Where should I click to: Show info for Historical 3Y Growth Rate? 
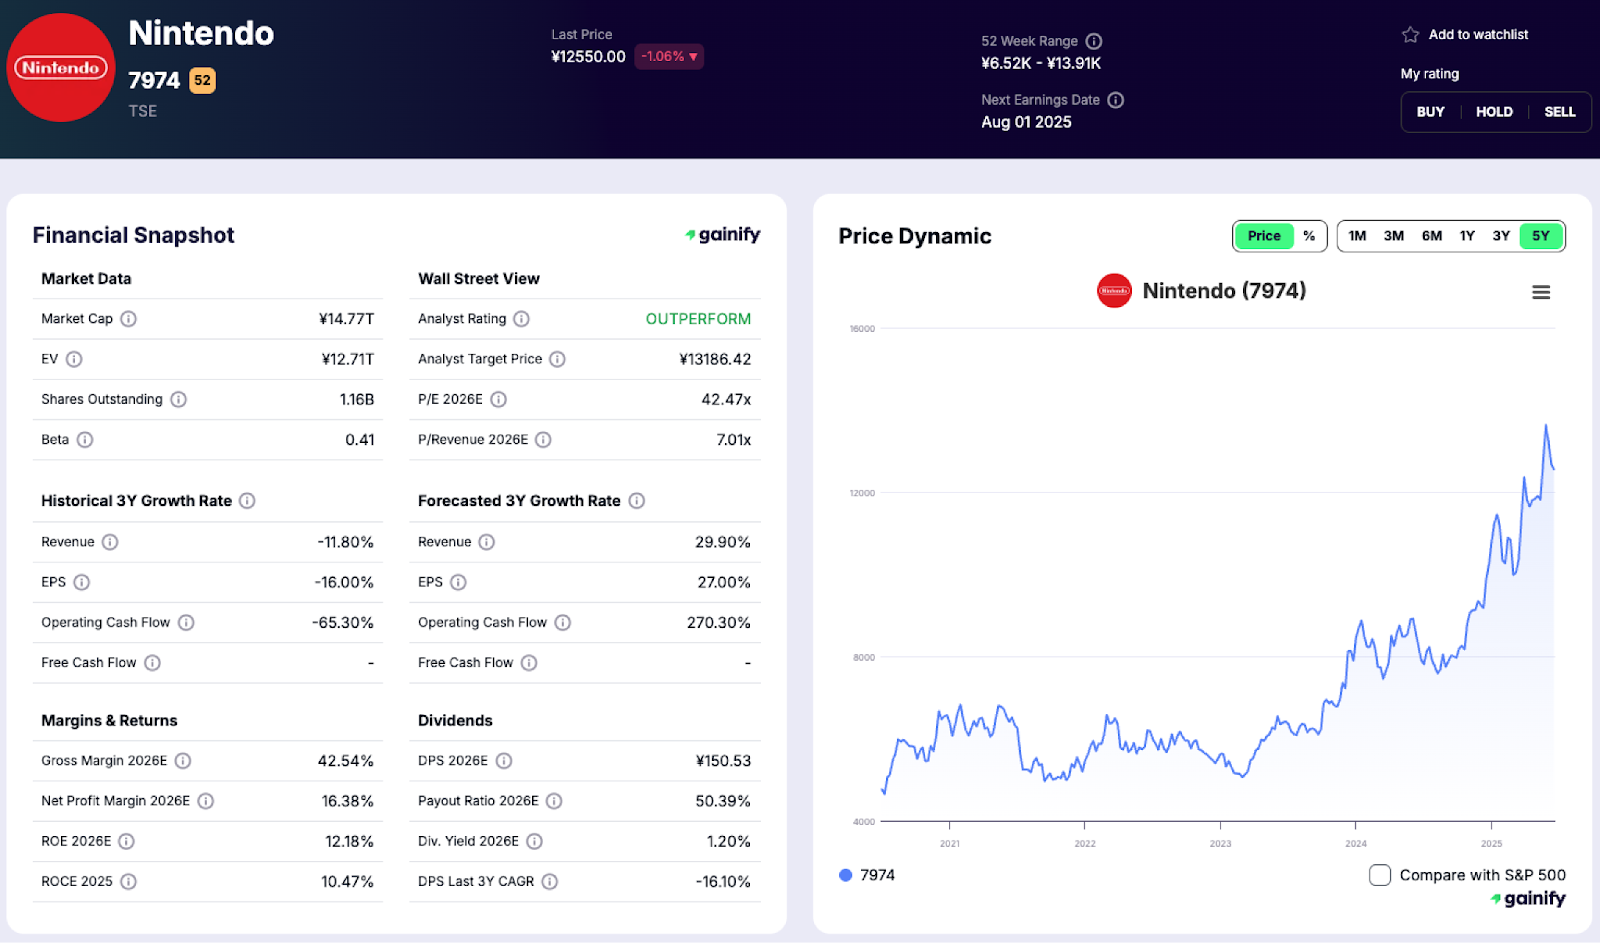[247, 501]
